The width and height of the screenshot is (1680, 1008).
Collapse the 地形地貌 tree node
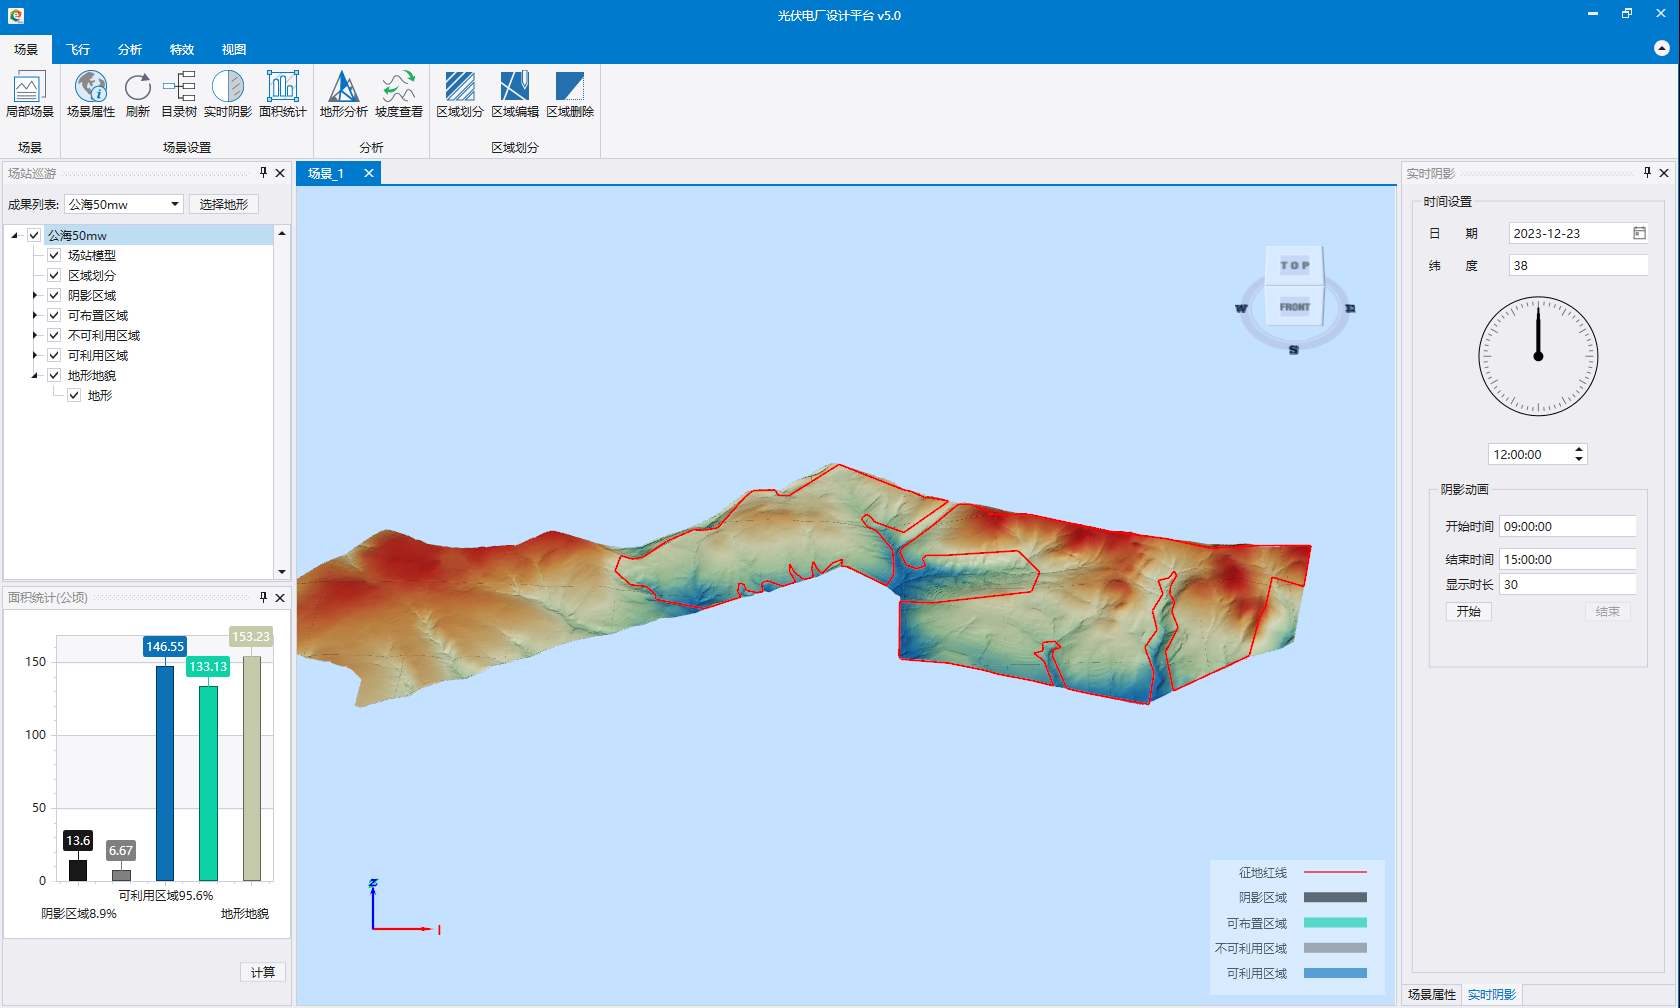(x=35, y=375)
